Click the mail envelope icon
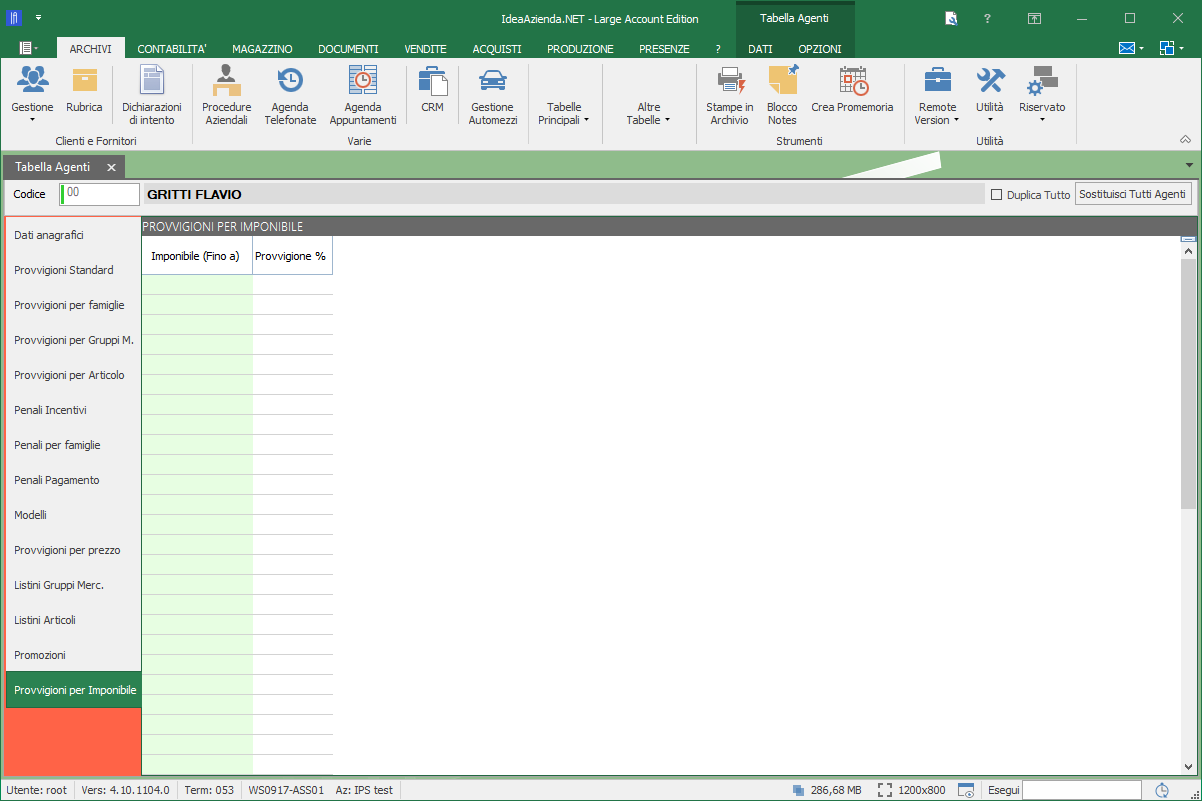The height and width of the screenshot is (801, 1202). click(x=1126, y=48)
